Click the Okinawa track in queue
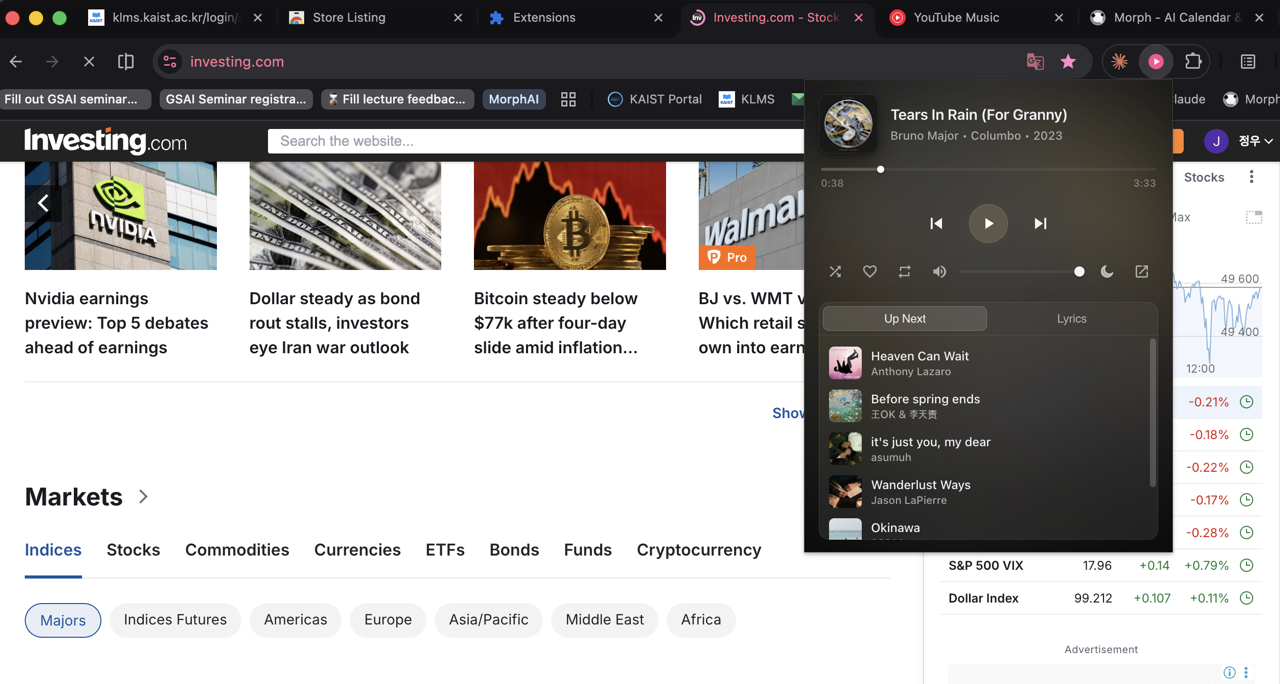 tap(986, 528)
